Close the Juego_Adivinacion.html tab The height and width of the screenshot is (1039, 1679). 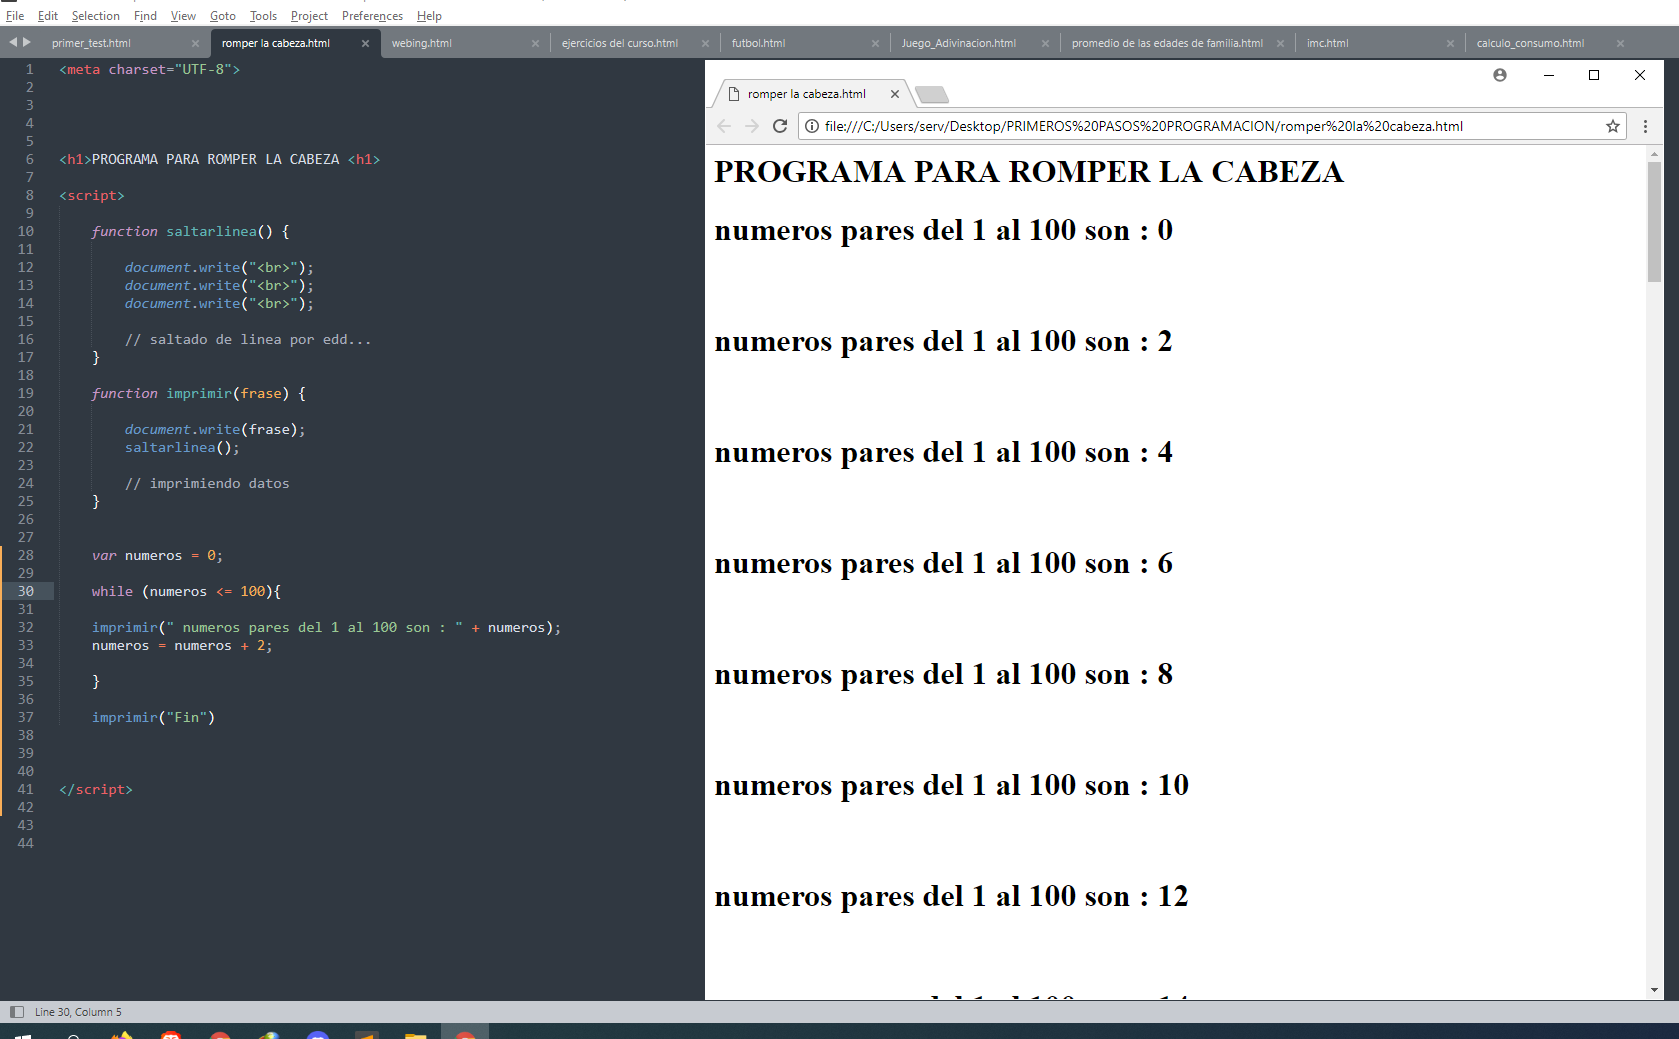(x=1045, y=43)
